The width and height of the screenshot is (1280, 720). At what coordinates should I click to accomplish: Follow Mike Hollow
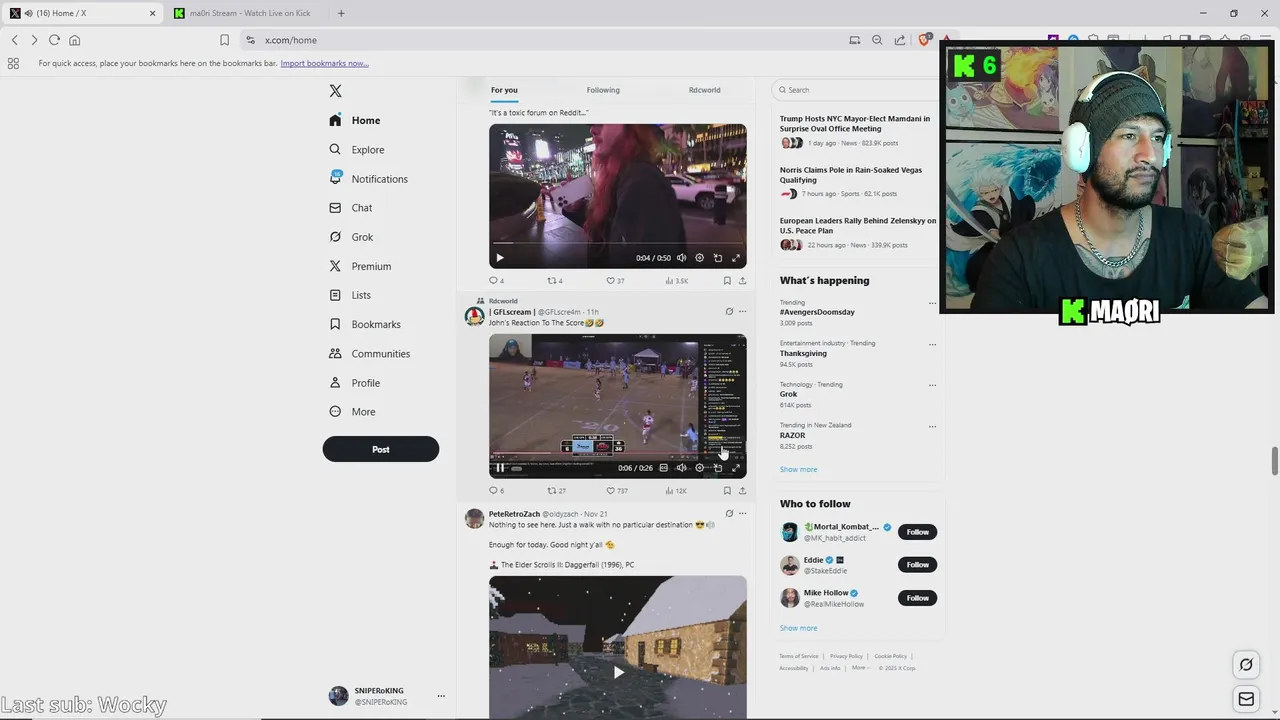(917, 598)
